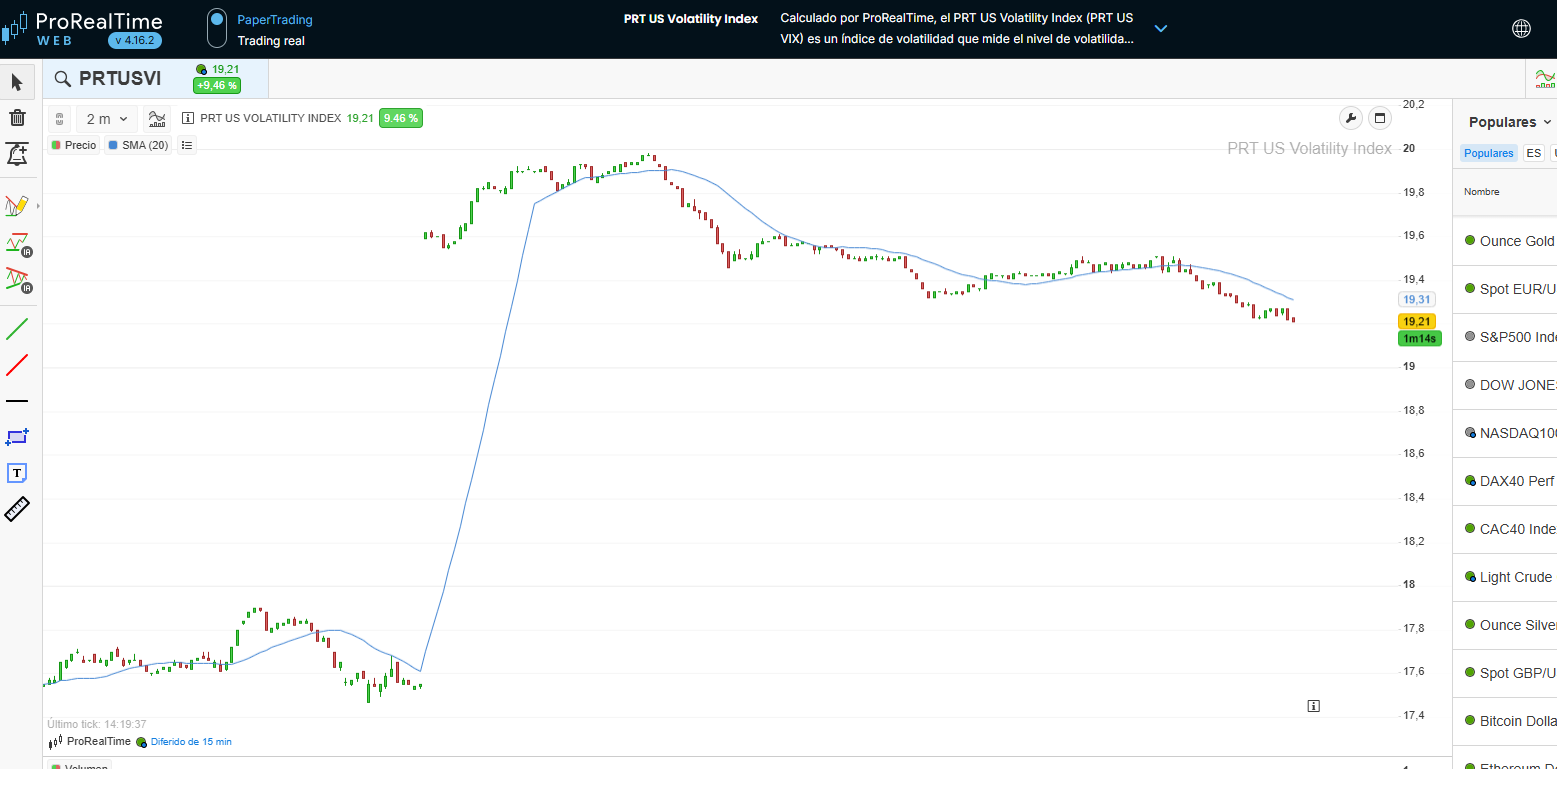
Task: Select the green trend line tool
Action: click(17, 329)
